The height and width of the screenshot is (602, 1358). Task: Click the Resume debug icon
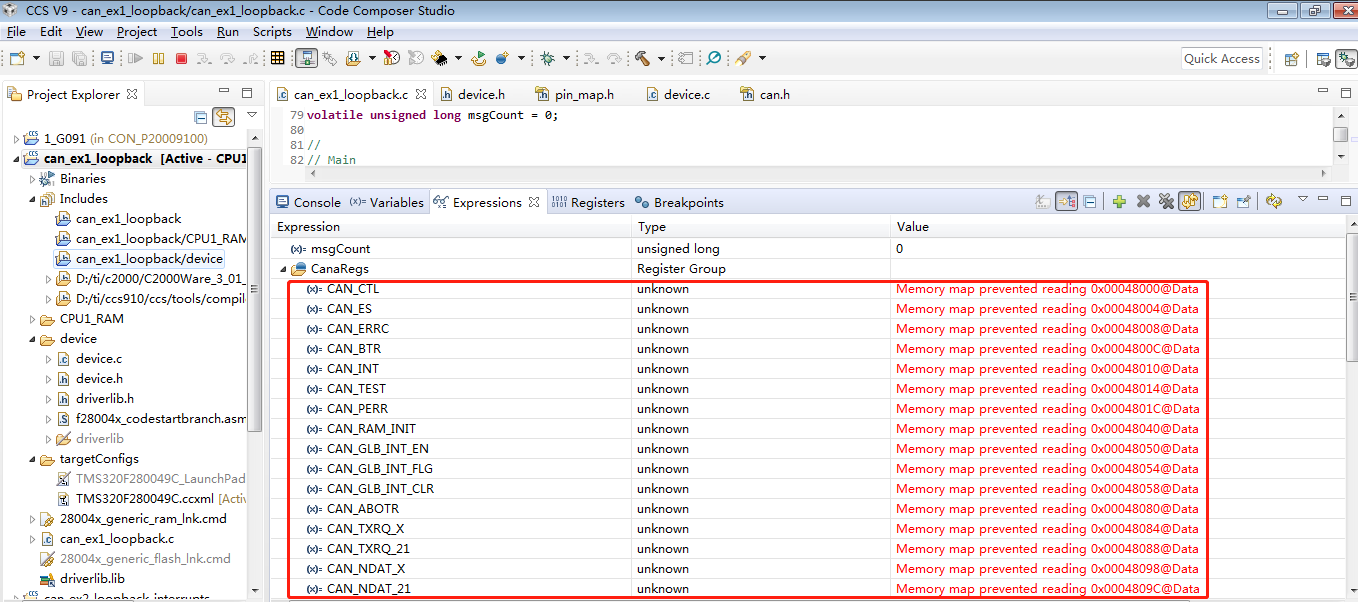(x=135, y=58)
